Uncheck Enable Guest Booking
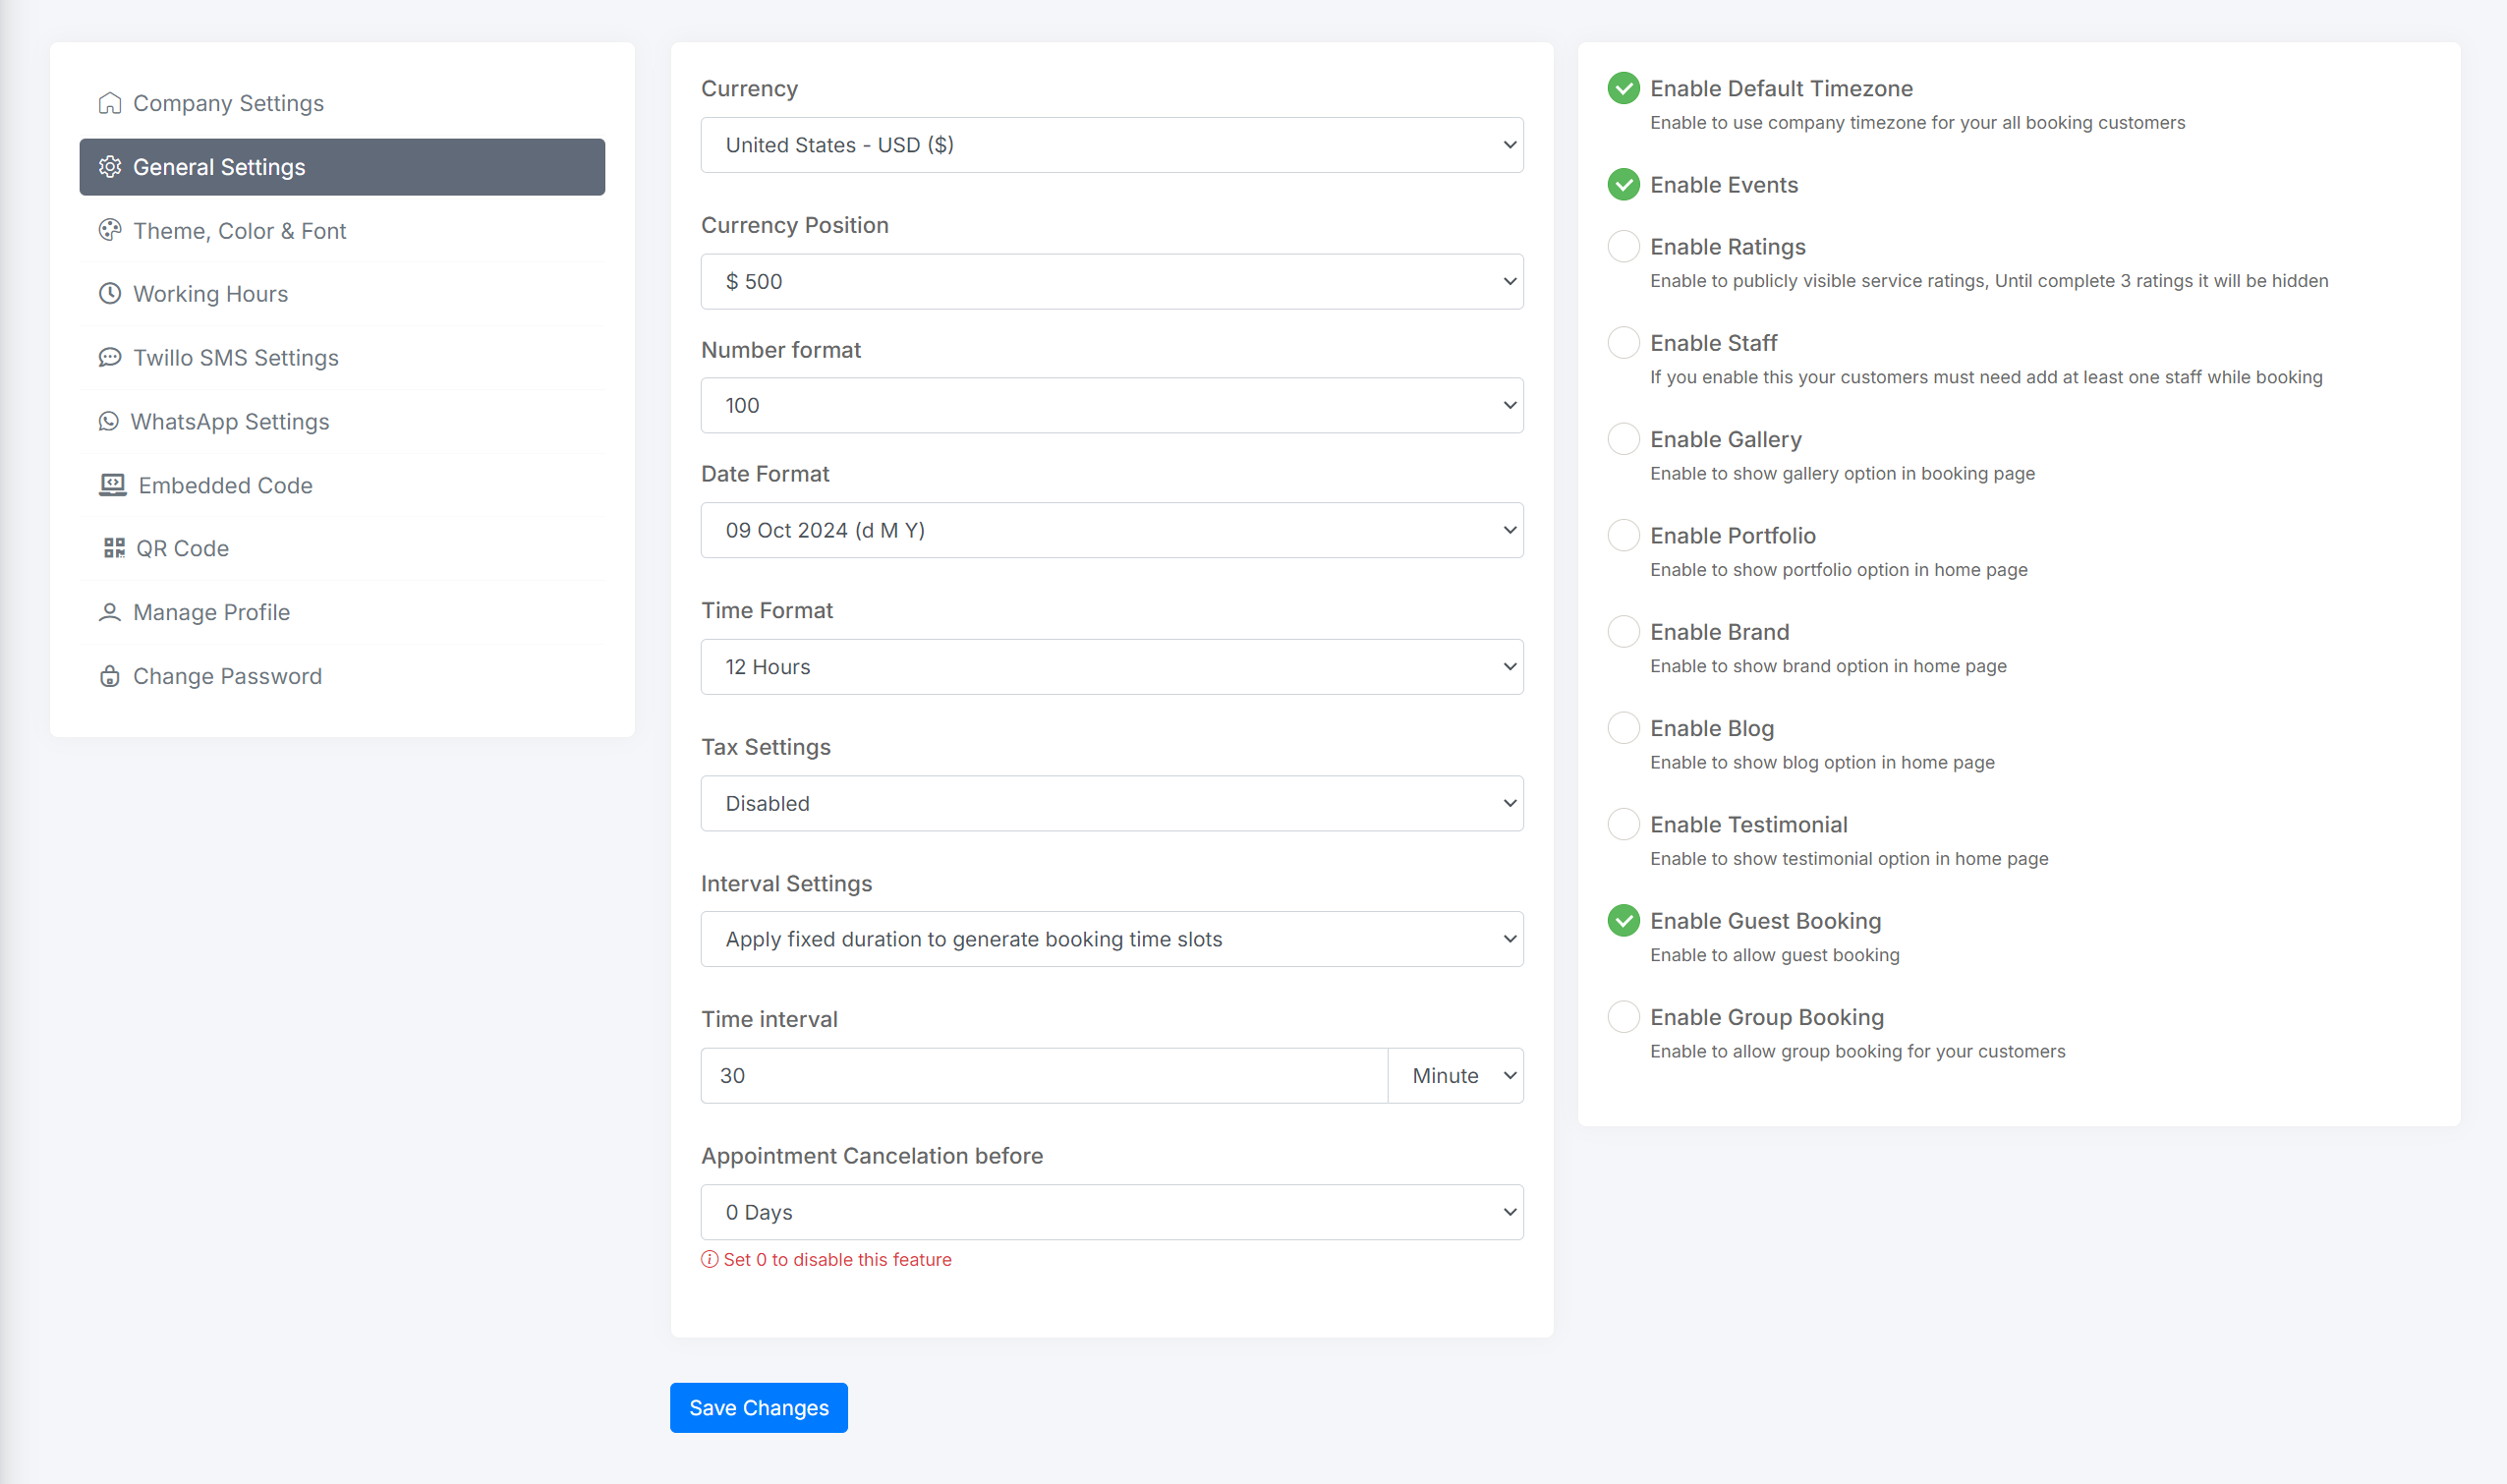The height and width of the screenshot is (1484, 2507). coord(1623,920)
